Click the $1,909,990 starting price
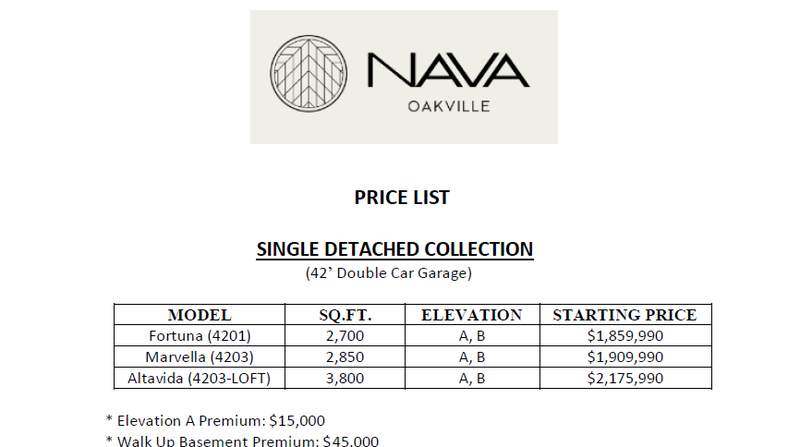This screenshot has height=447, width=800. 624,357
